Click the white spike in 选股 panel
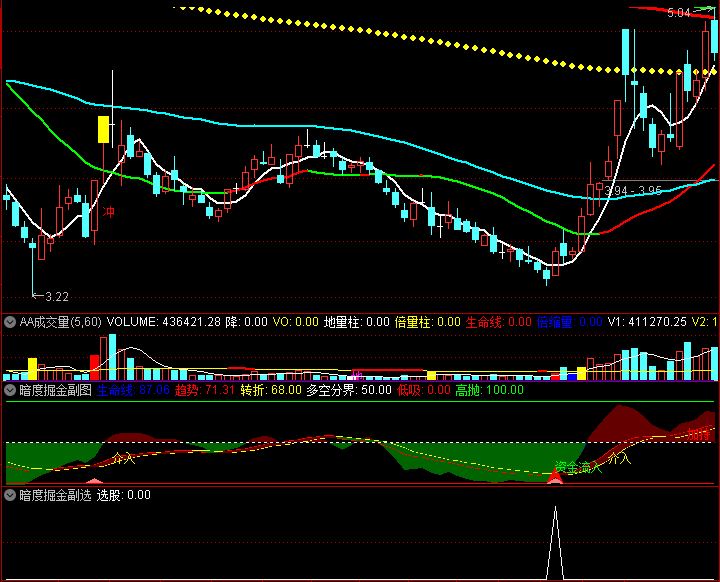 tap(555, 540)
